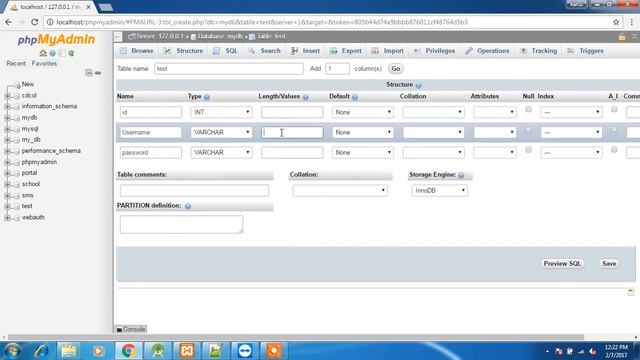Image resolution: width=640 pixels, height=360 pixels.
Task: Open Type dropdown for Username row
Action: tap(221, 132)
